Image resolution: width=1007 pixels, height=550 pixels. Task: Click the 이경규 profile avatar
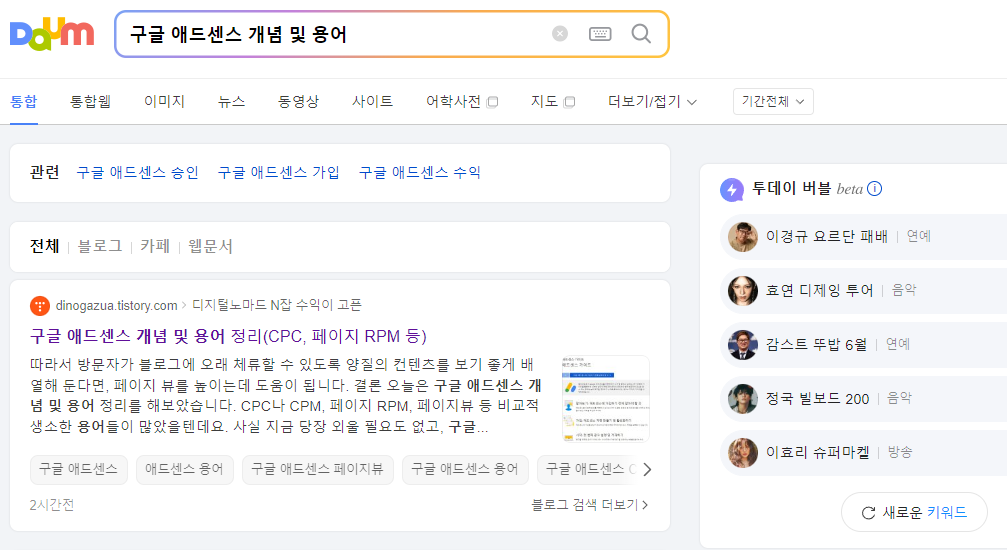tap(743, 237)
